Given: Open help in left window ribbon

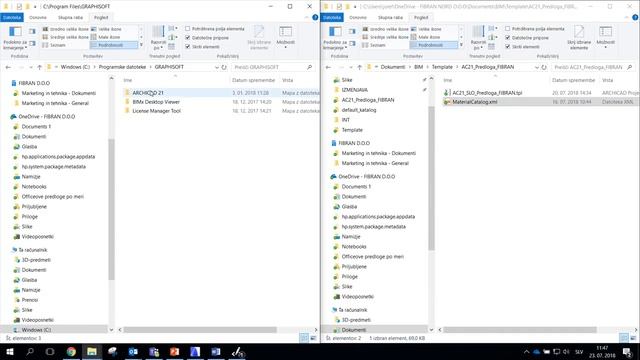Looking at the screenshot, I should click(x=315, y=17).
